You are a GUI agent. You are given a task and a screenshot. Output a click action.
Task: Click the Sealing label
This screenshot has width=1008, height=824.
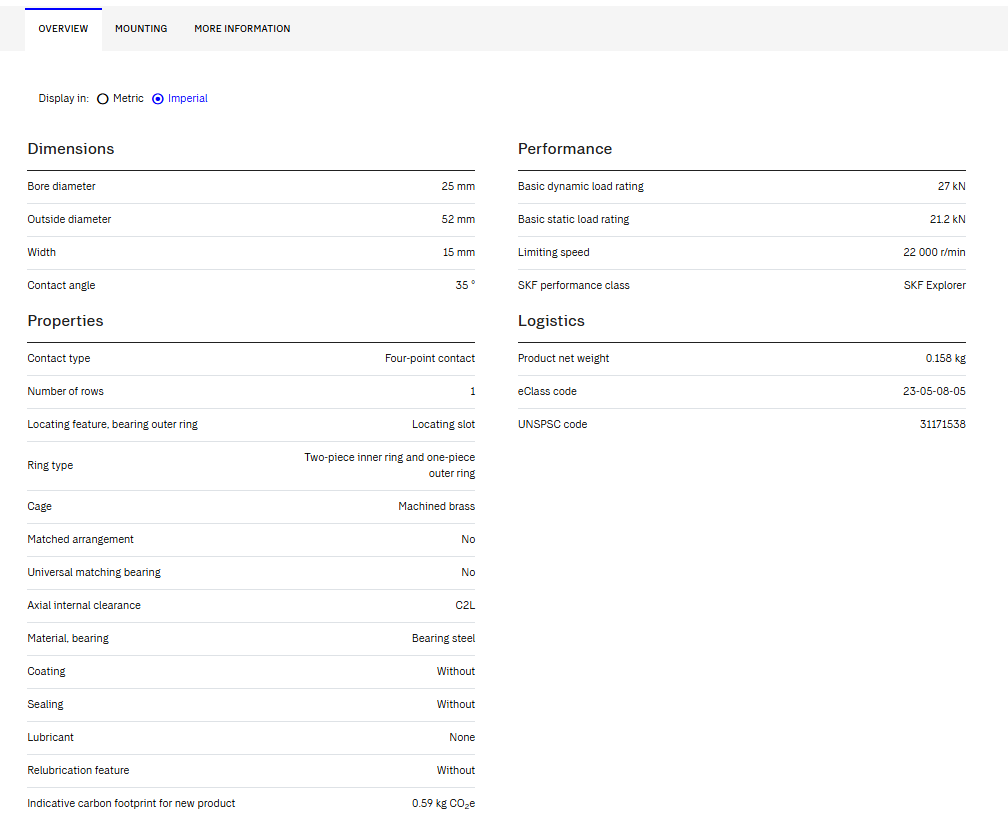click(45, 704)
